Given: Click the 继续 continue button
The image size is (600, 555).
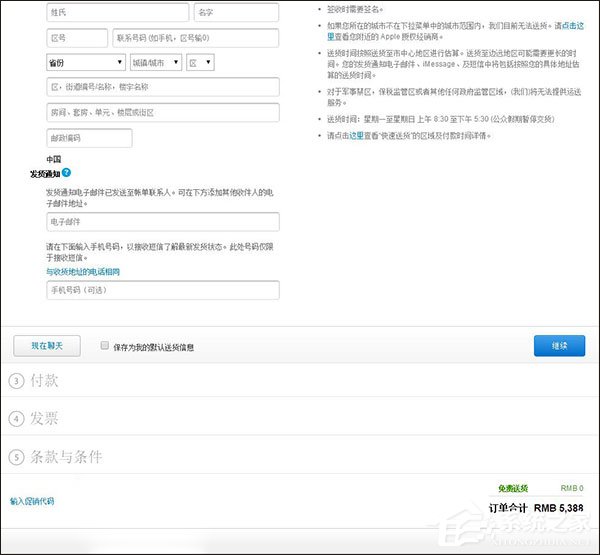Looking at the screenshot, I should pyautogui.click(x=559, y=346).
